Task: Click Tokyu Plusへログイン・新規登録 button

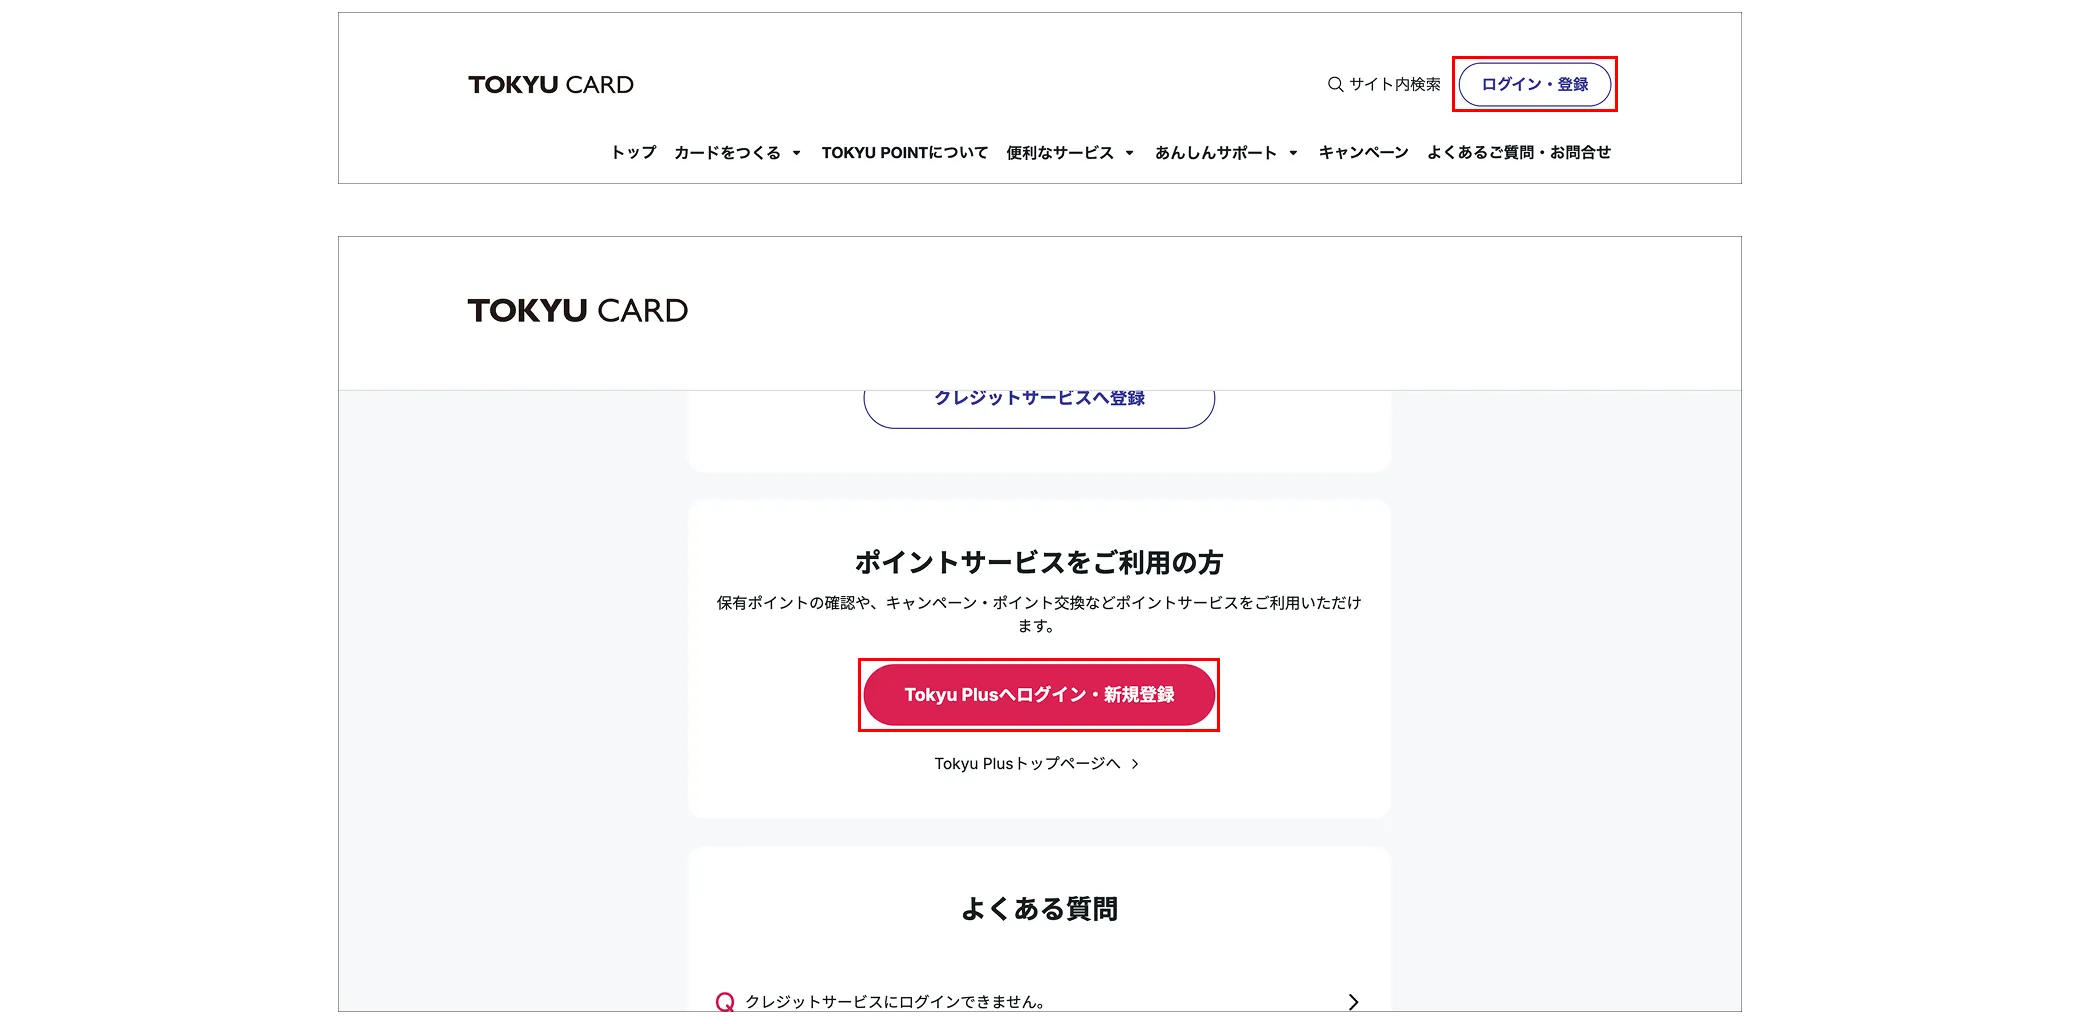Action: pos(1040,694)
